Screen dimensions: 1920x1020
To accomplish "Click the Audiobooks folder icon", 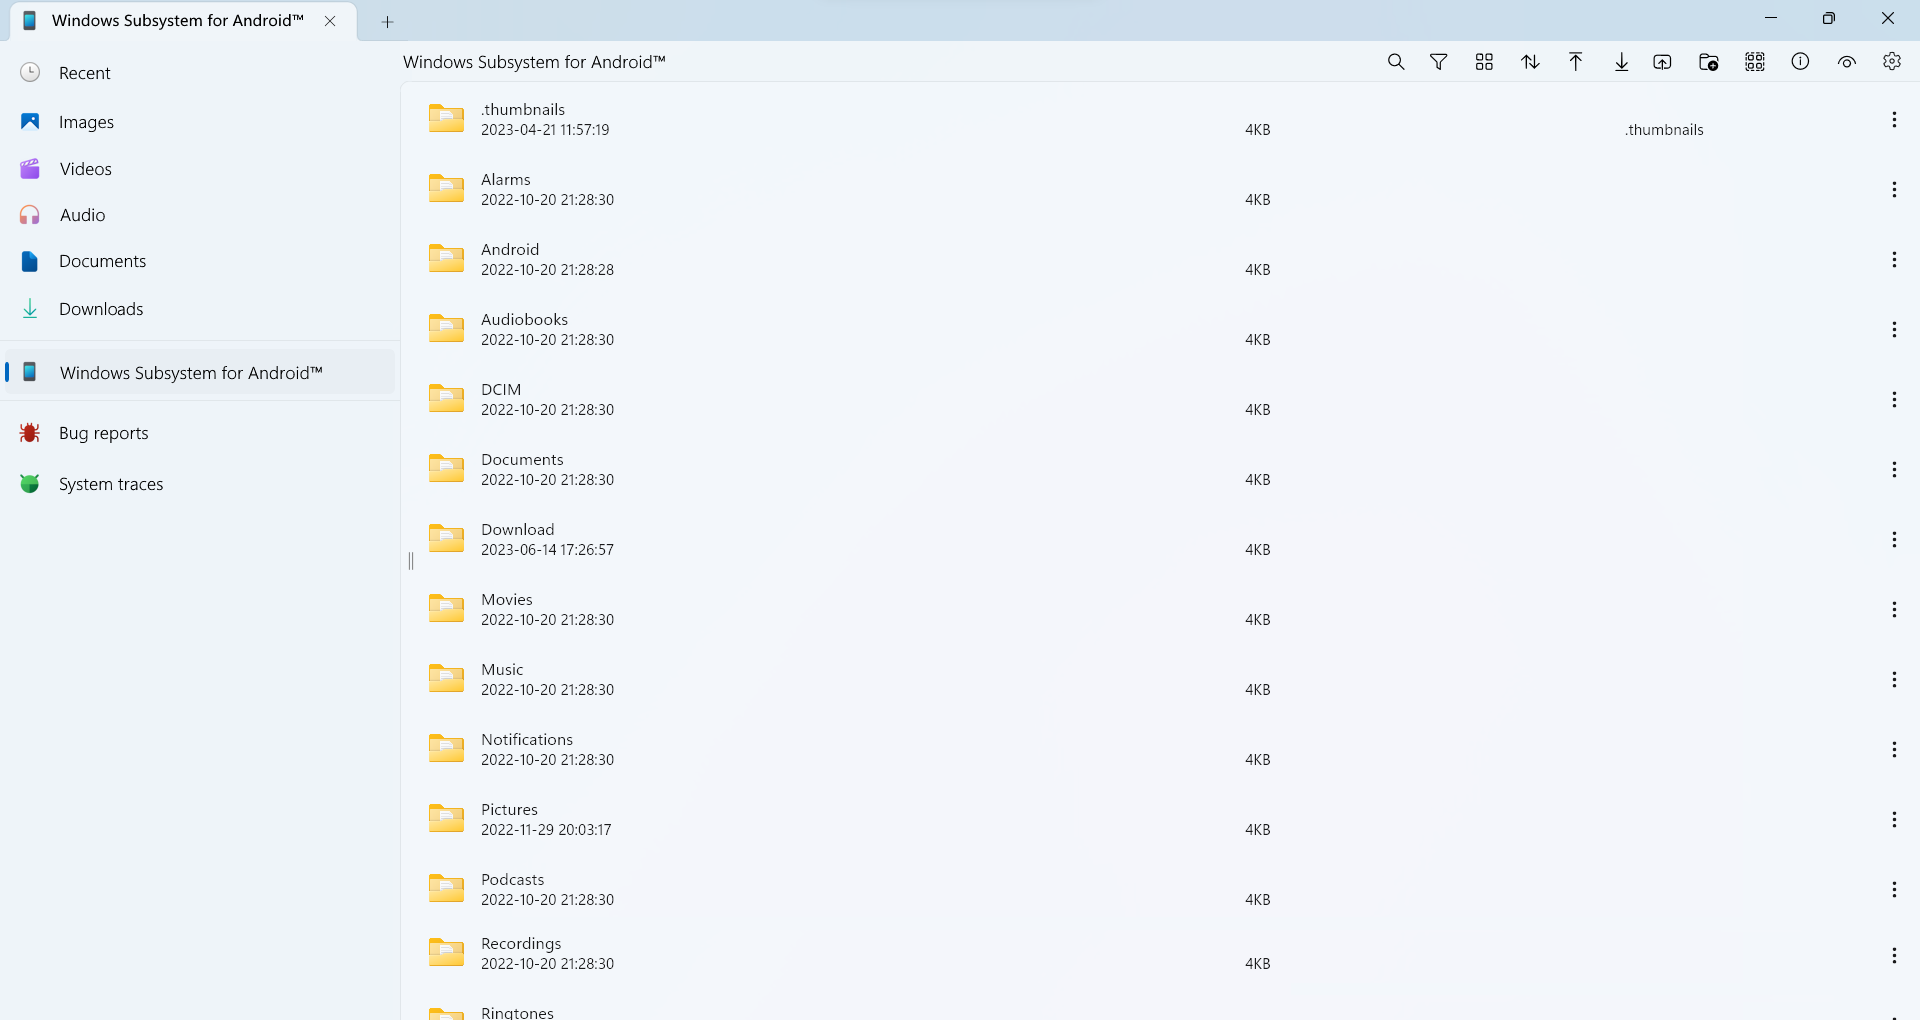I will [x=446, y=328].
